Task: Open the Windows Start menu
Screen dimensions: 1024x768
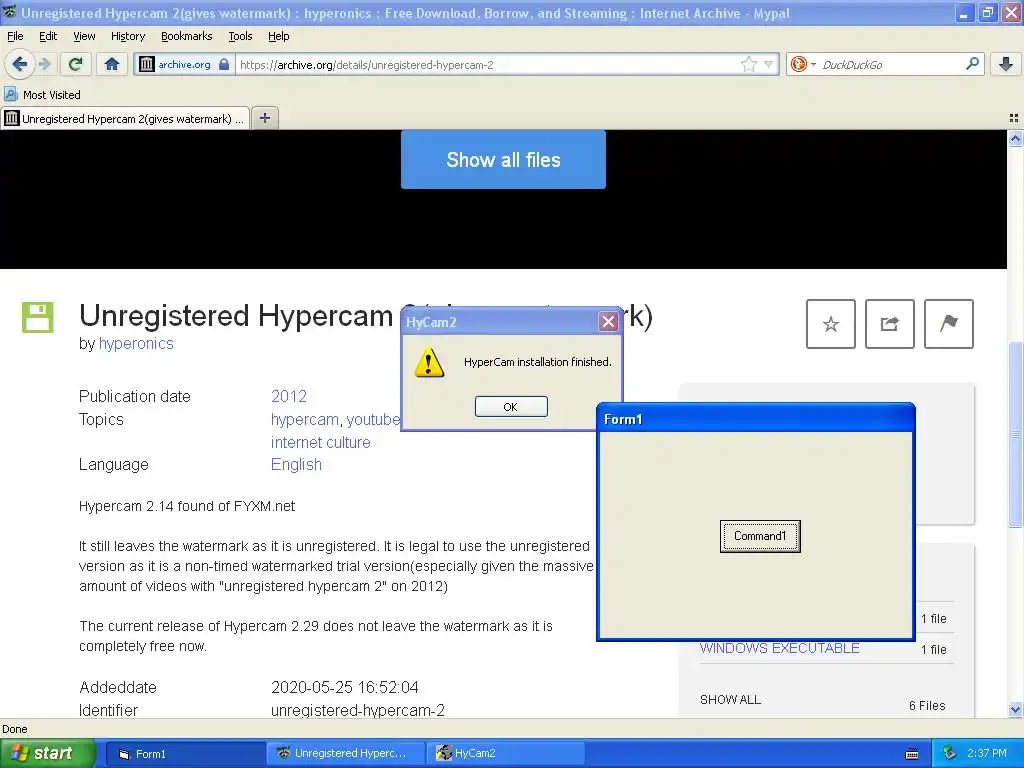Action: [46, 753]
